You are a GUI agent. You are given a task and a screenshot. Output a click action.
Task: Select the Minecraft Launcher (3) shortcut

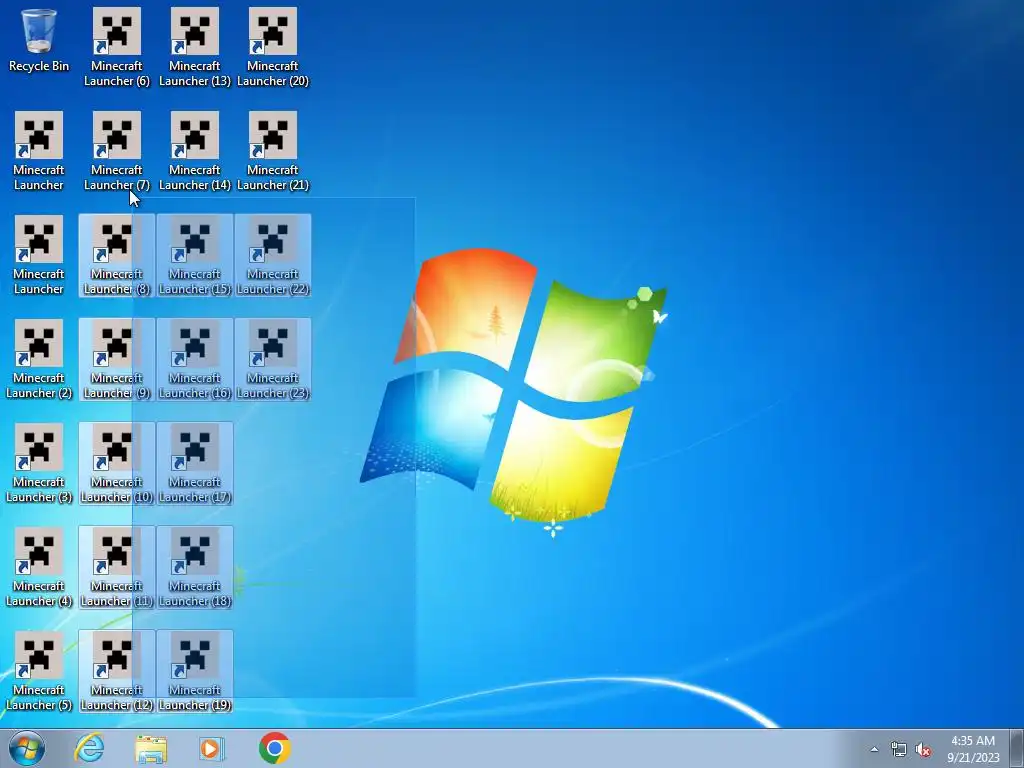(x=39, y=464)
